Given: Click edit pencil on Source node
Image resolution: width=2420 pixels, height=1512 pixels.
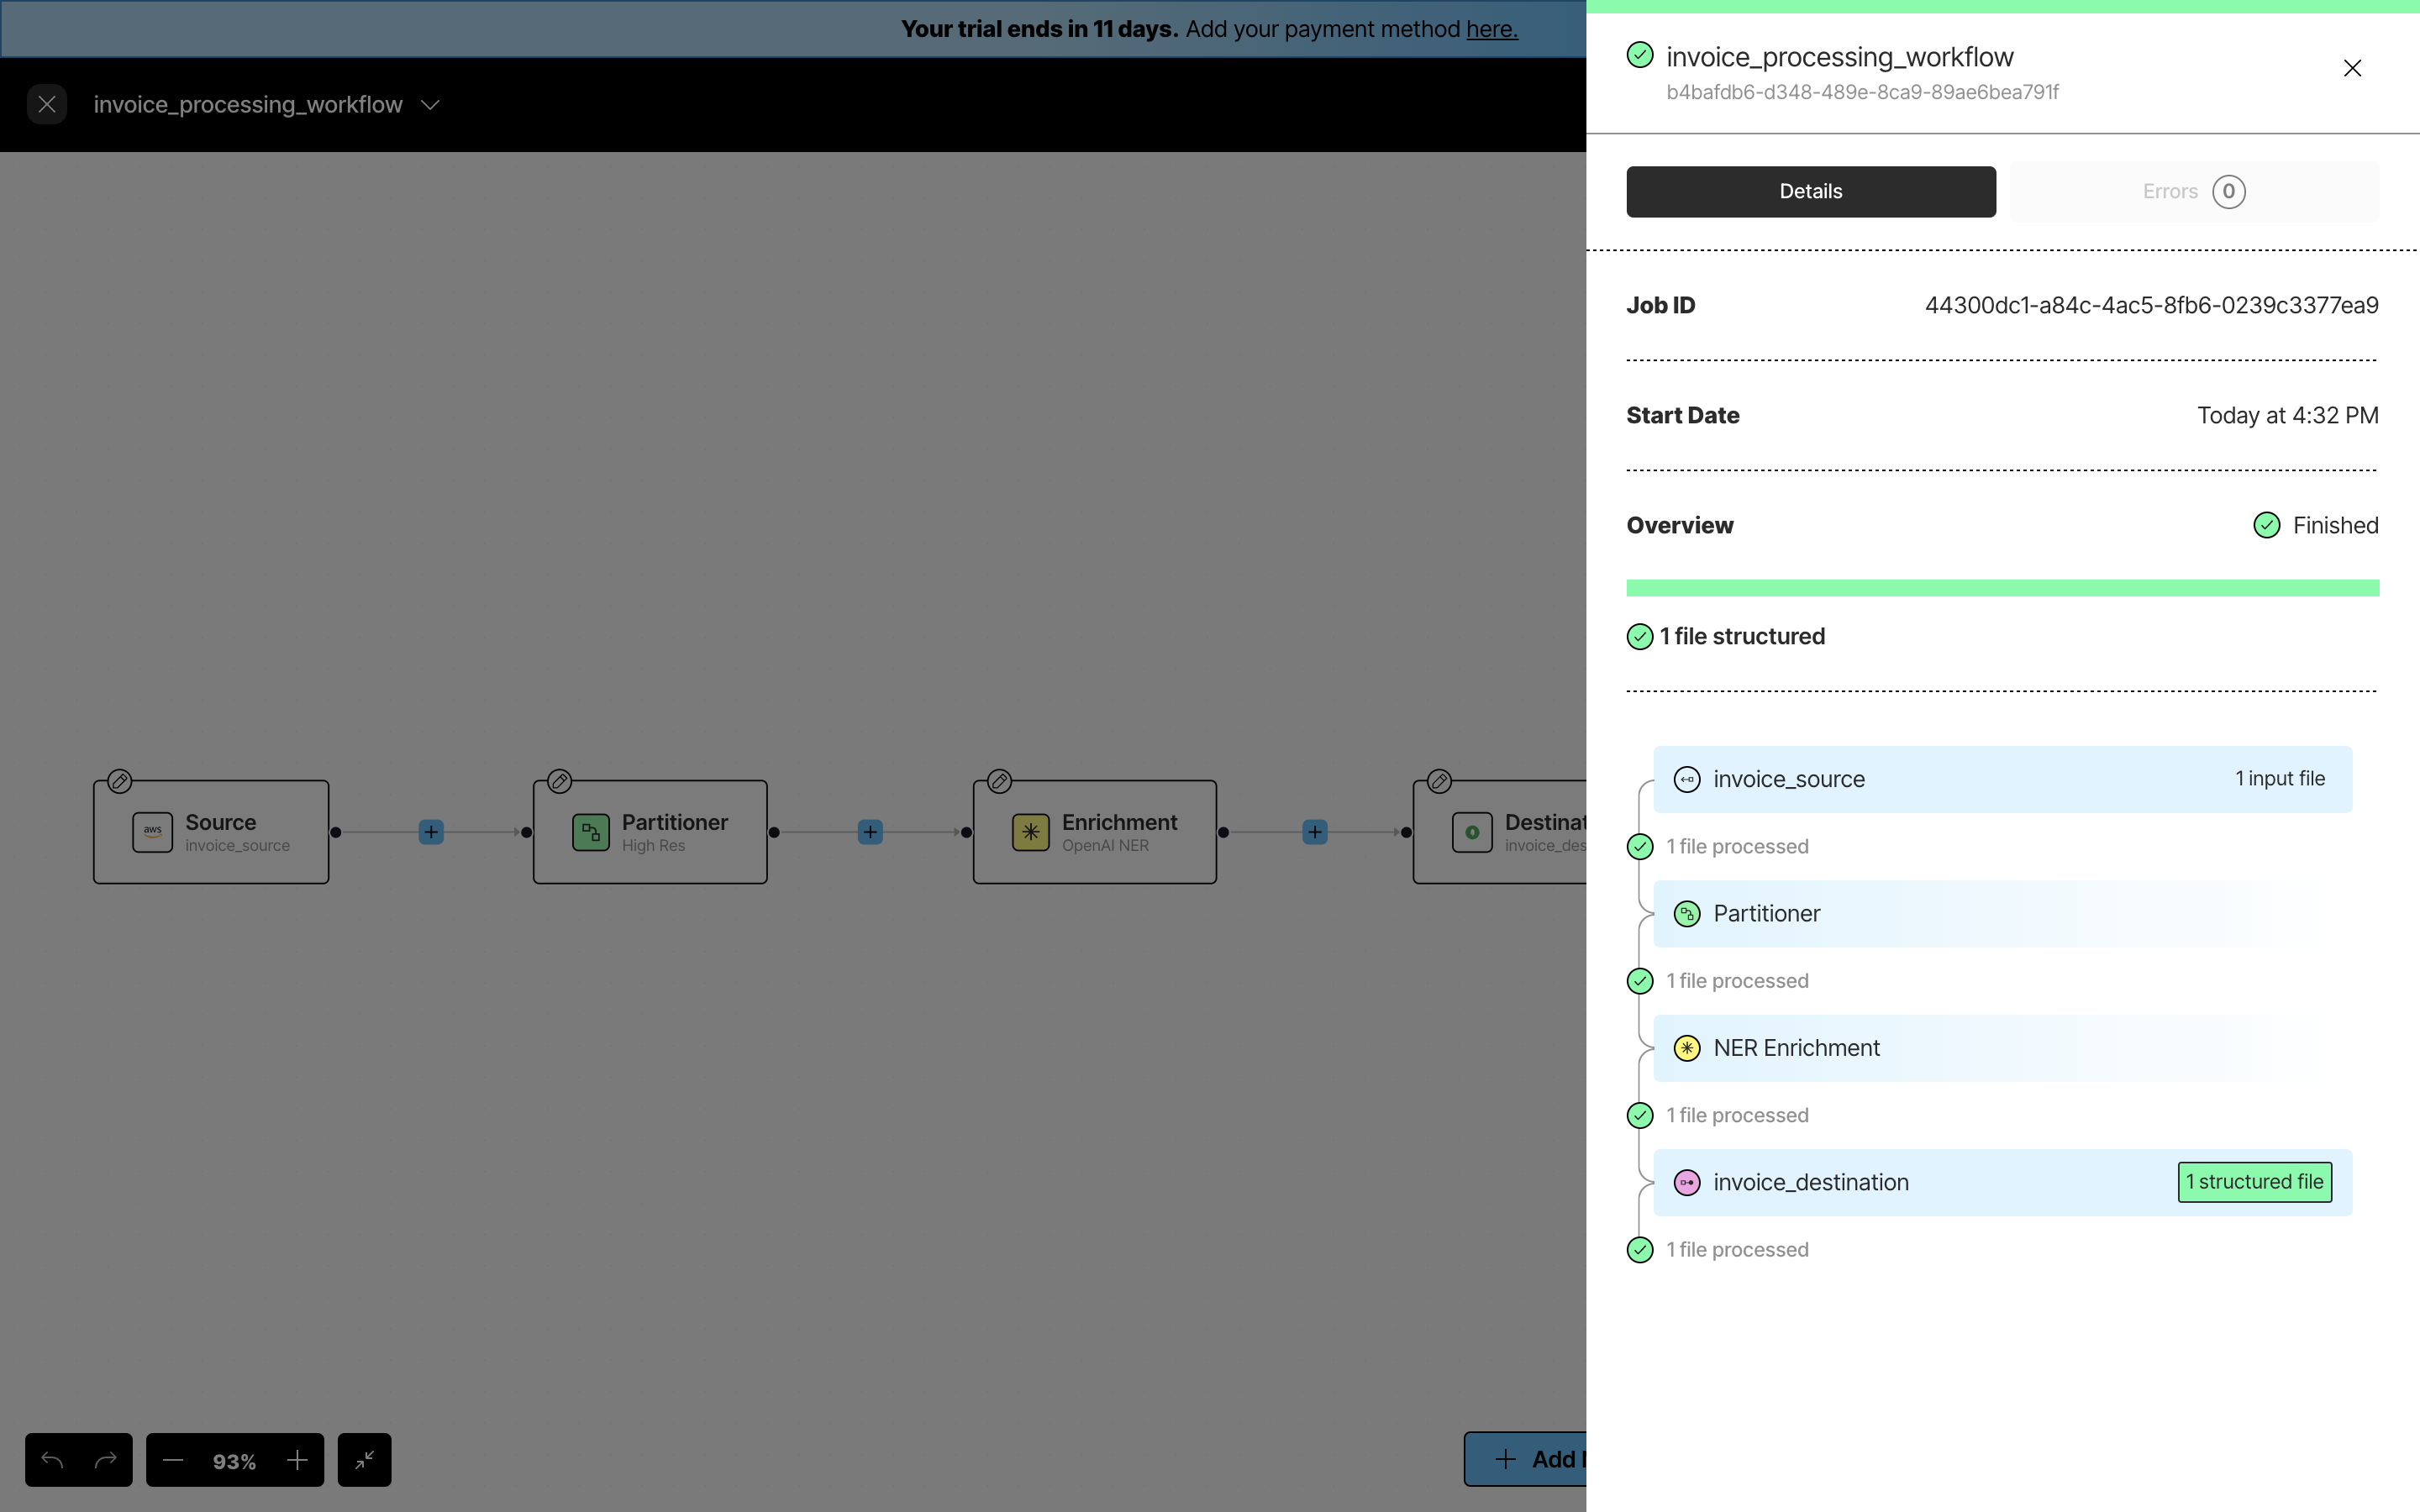Looking at the screenshot, I should pyautogui.click(x=120, y=781).
